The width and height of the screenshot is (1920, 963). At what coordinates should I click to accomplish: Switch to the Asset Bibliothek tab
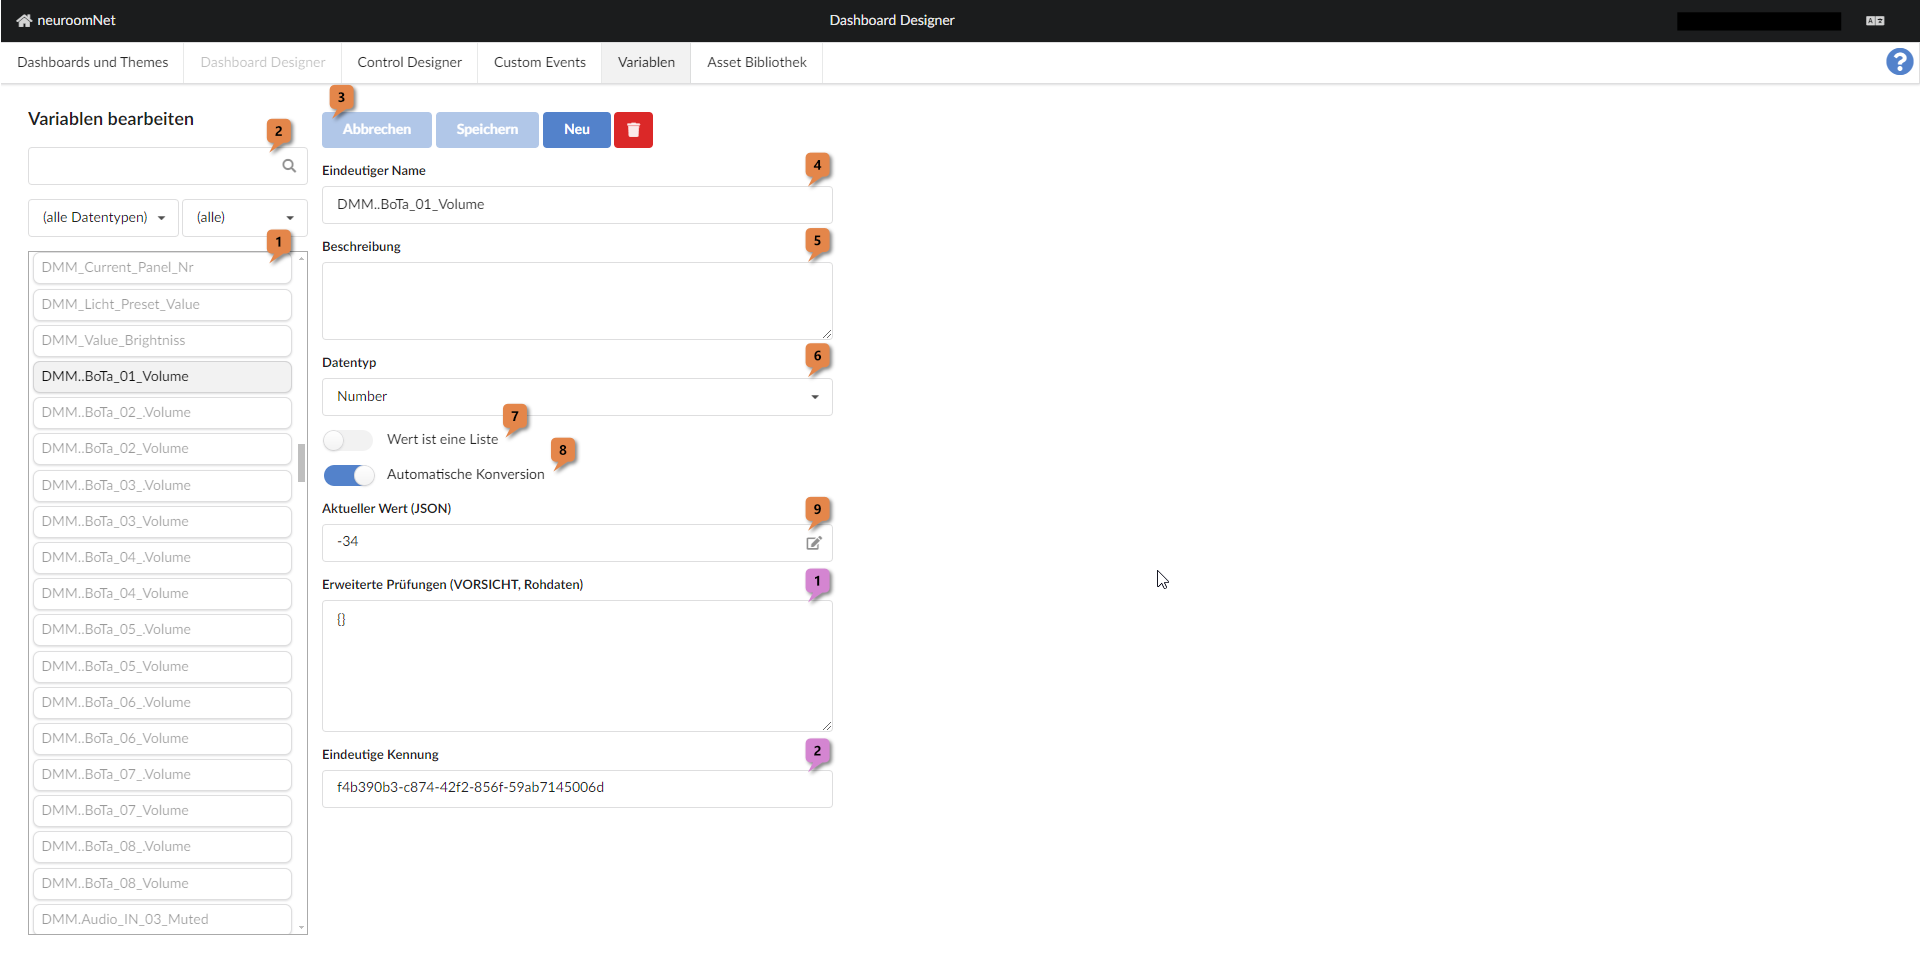(756, 62)
